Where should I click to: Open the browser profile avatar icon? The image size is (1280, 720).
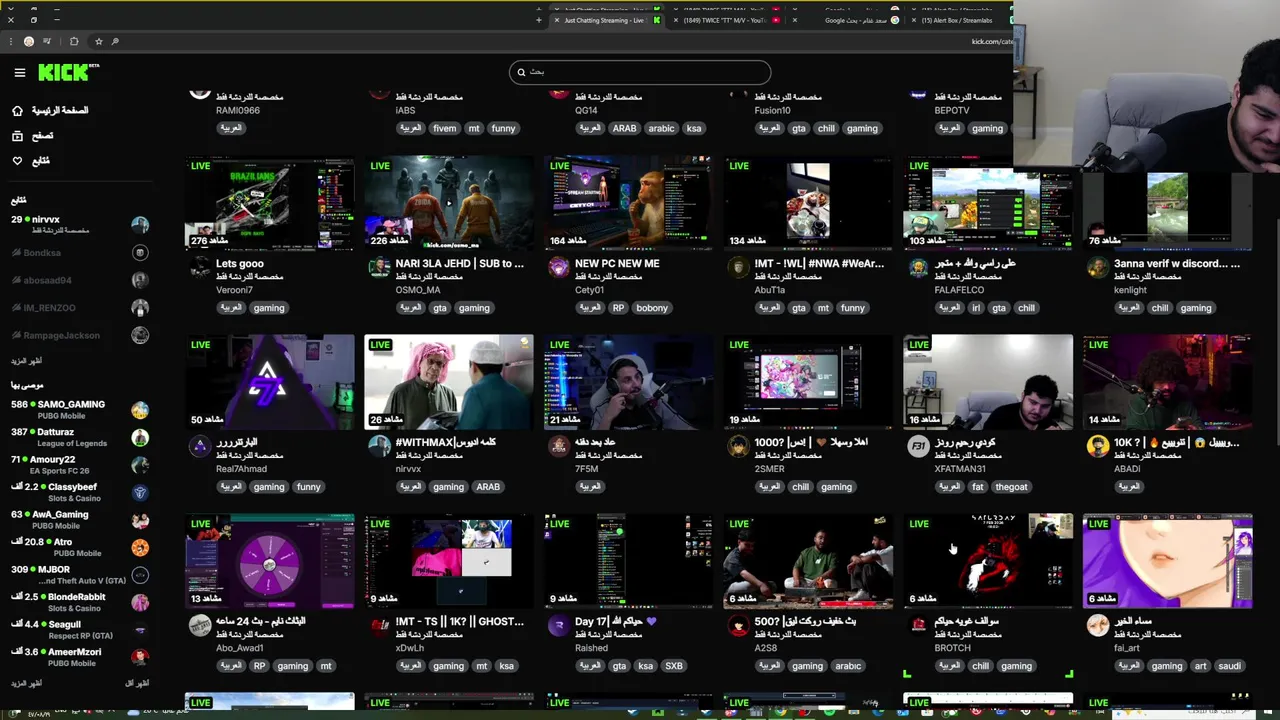click(29, 41)
